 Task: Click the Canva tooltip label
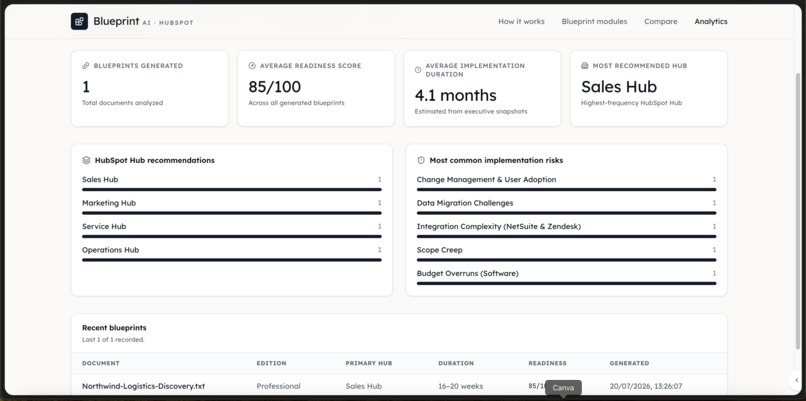click(x=563, y=388)
